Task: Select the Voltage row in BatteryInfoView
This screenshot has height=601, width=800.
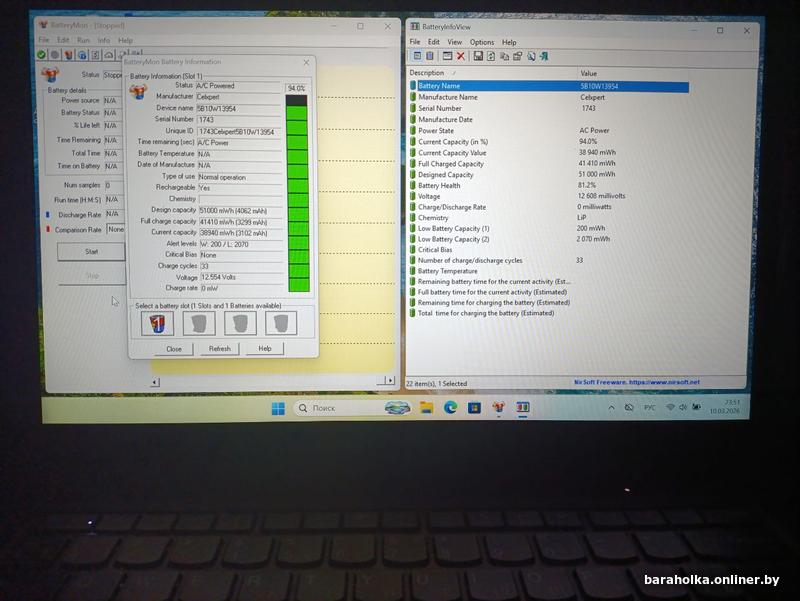Action: coord(549,196)
